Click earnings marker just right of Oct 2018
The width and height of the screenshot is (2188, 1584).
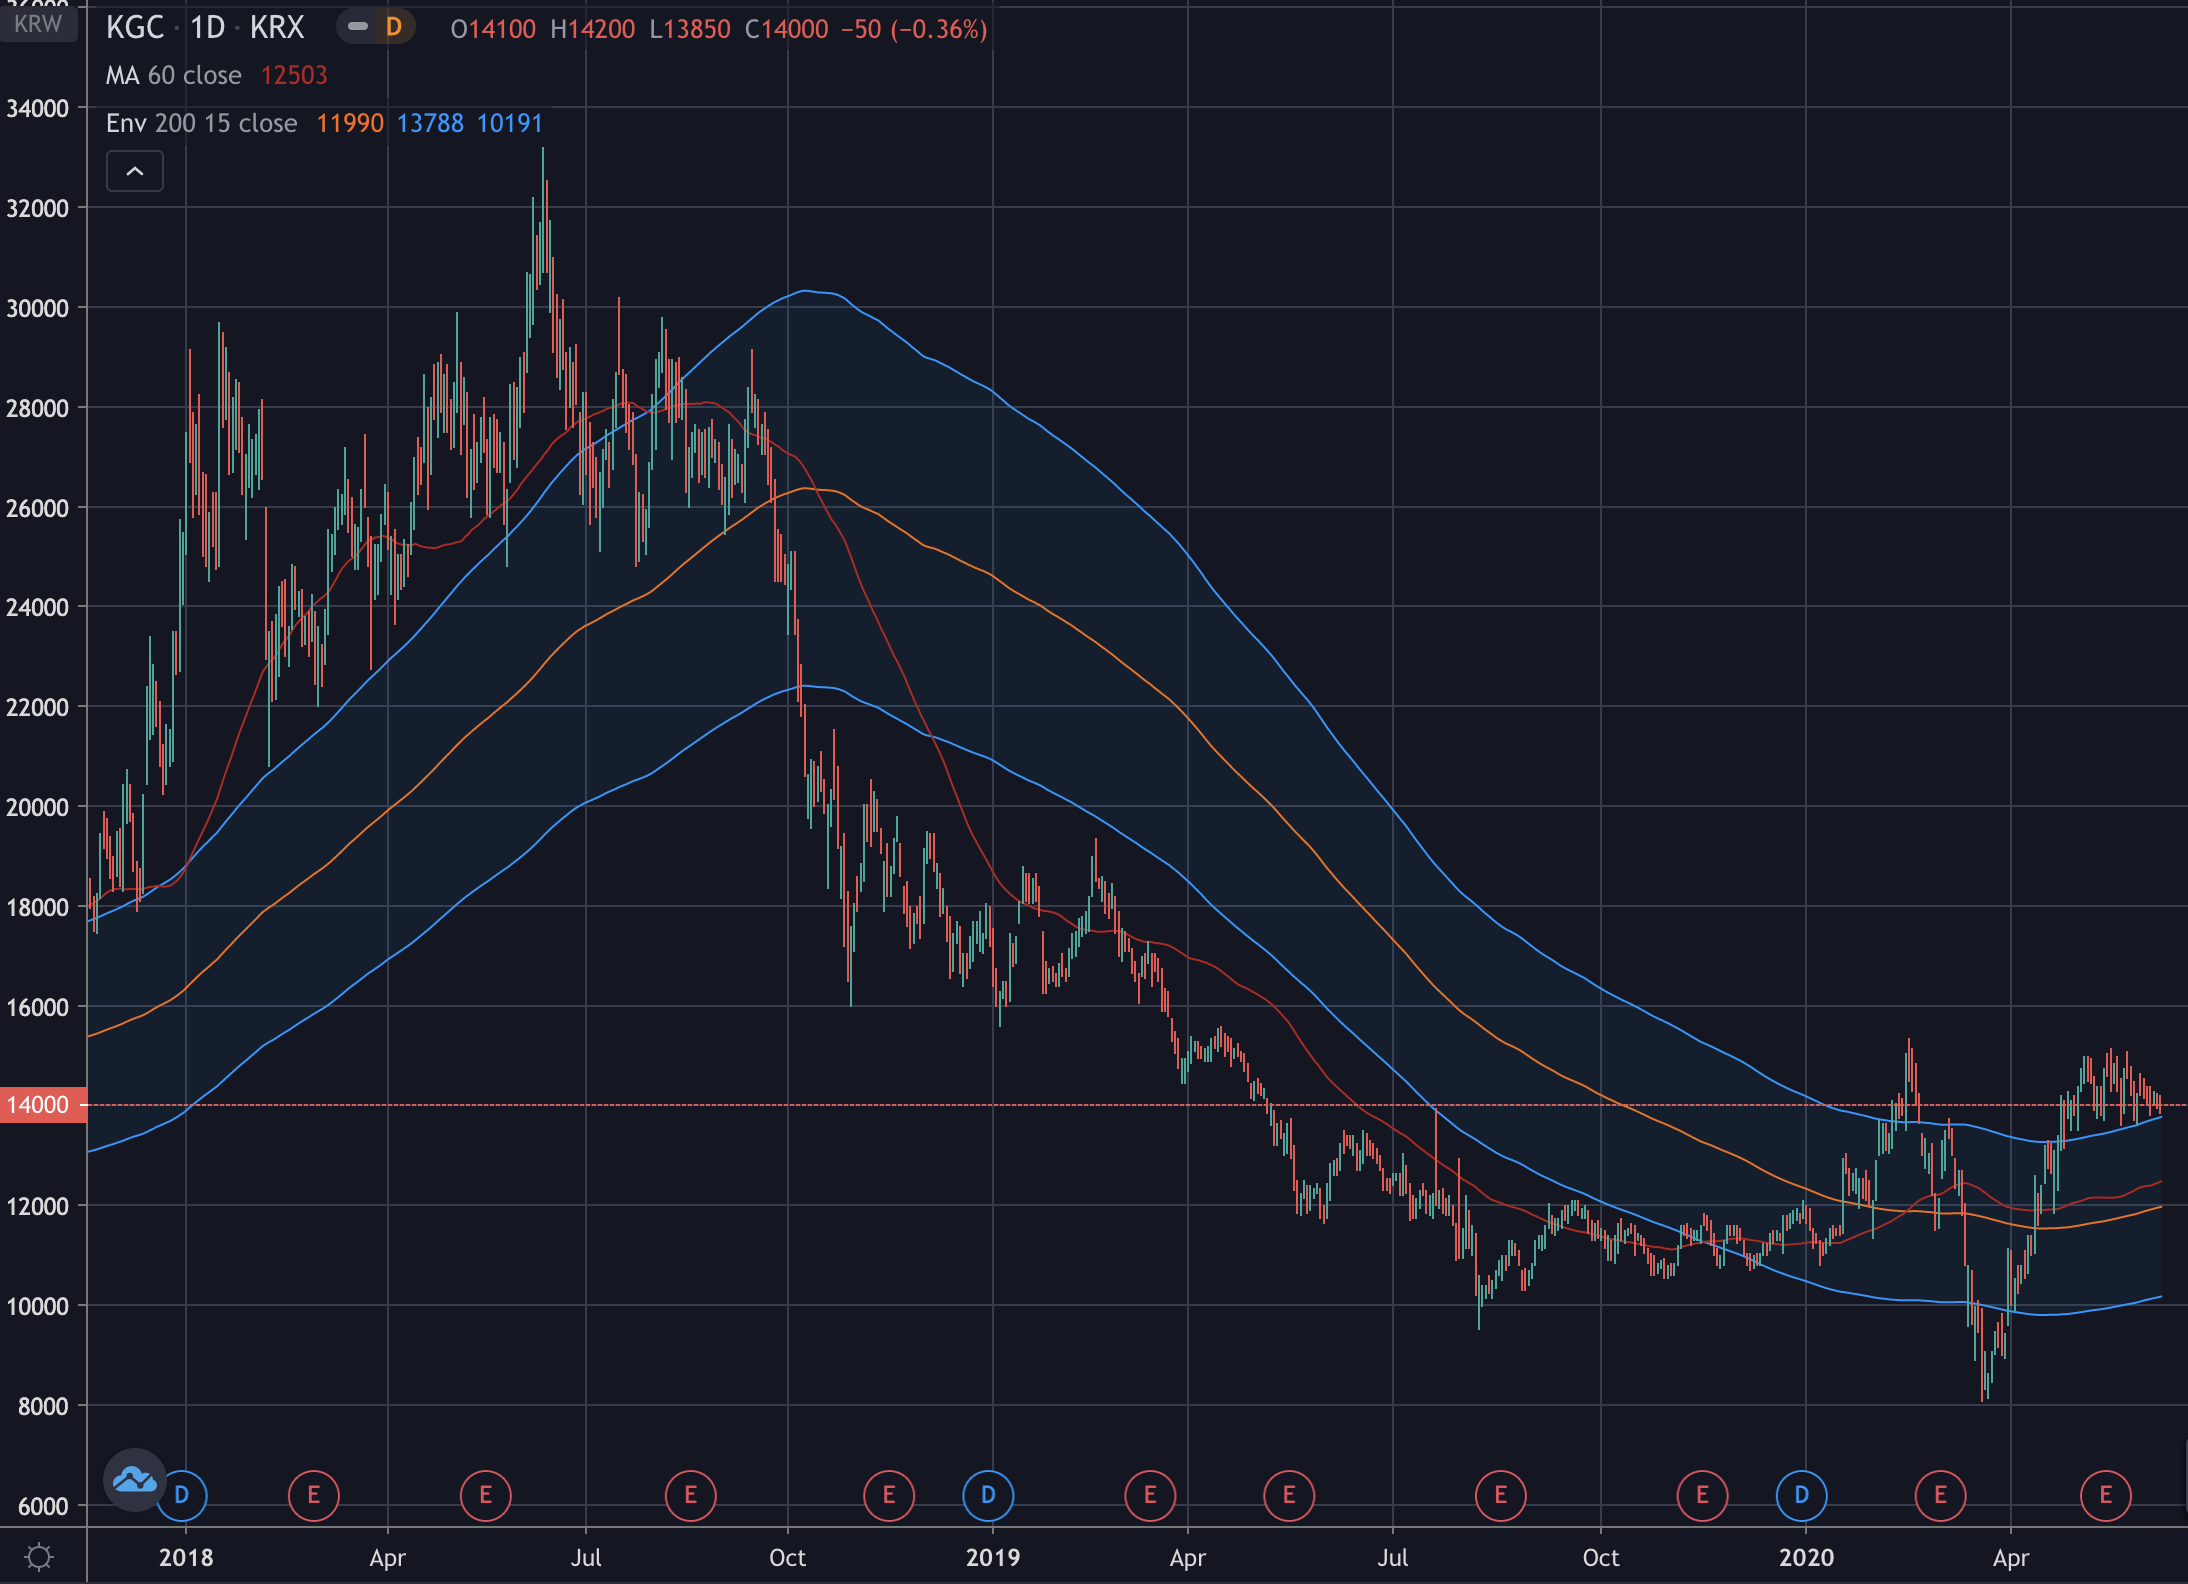click(x=888, y=1495)
